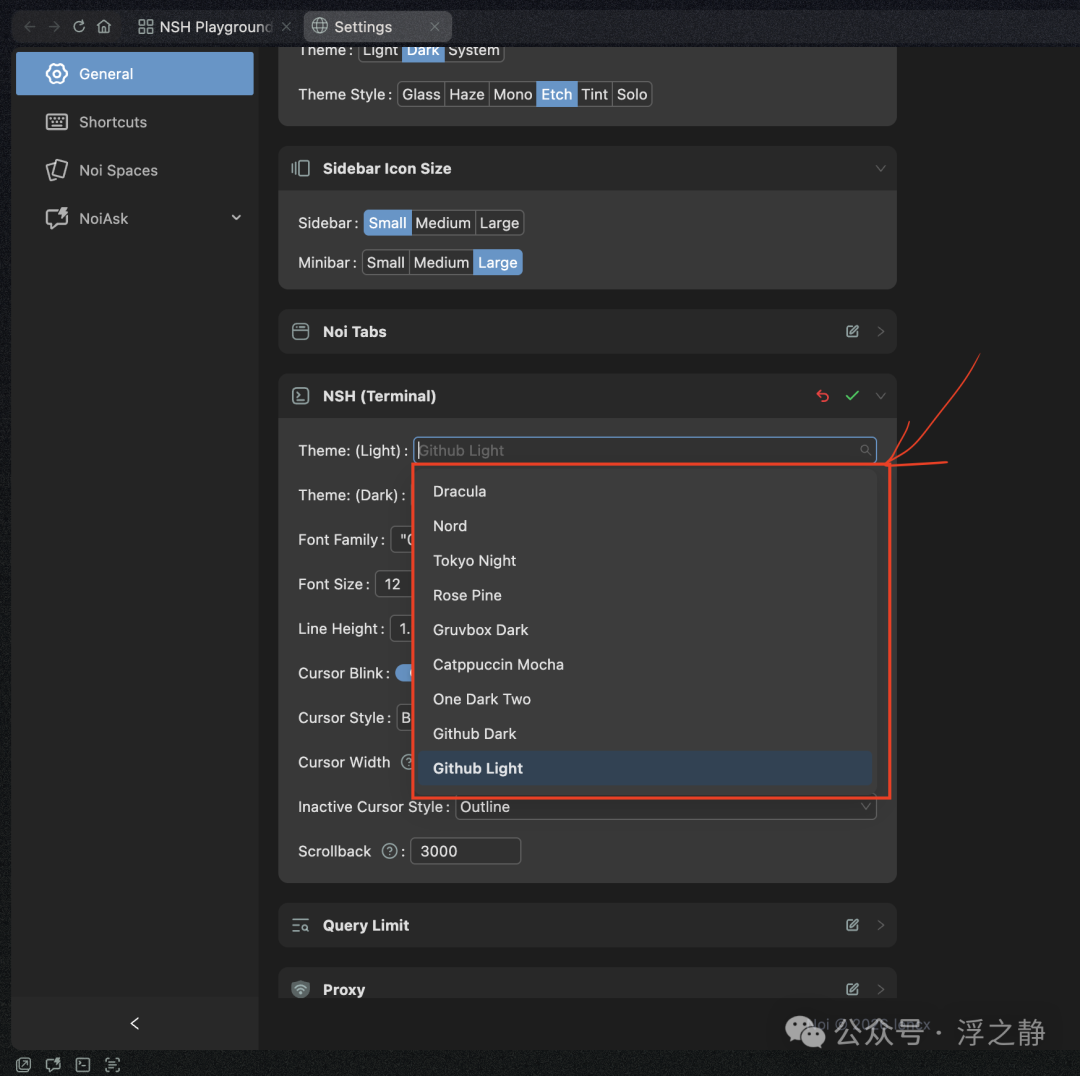Set Sidebar icon size to Medium
The image size is (1080, 1076).
point(443,223)
